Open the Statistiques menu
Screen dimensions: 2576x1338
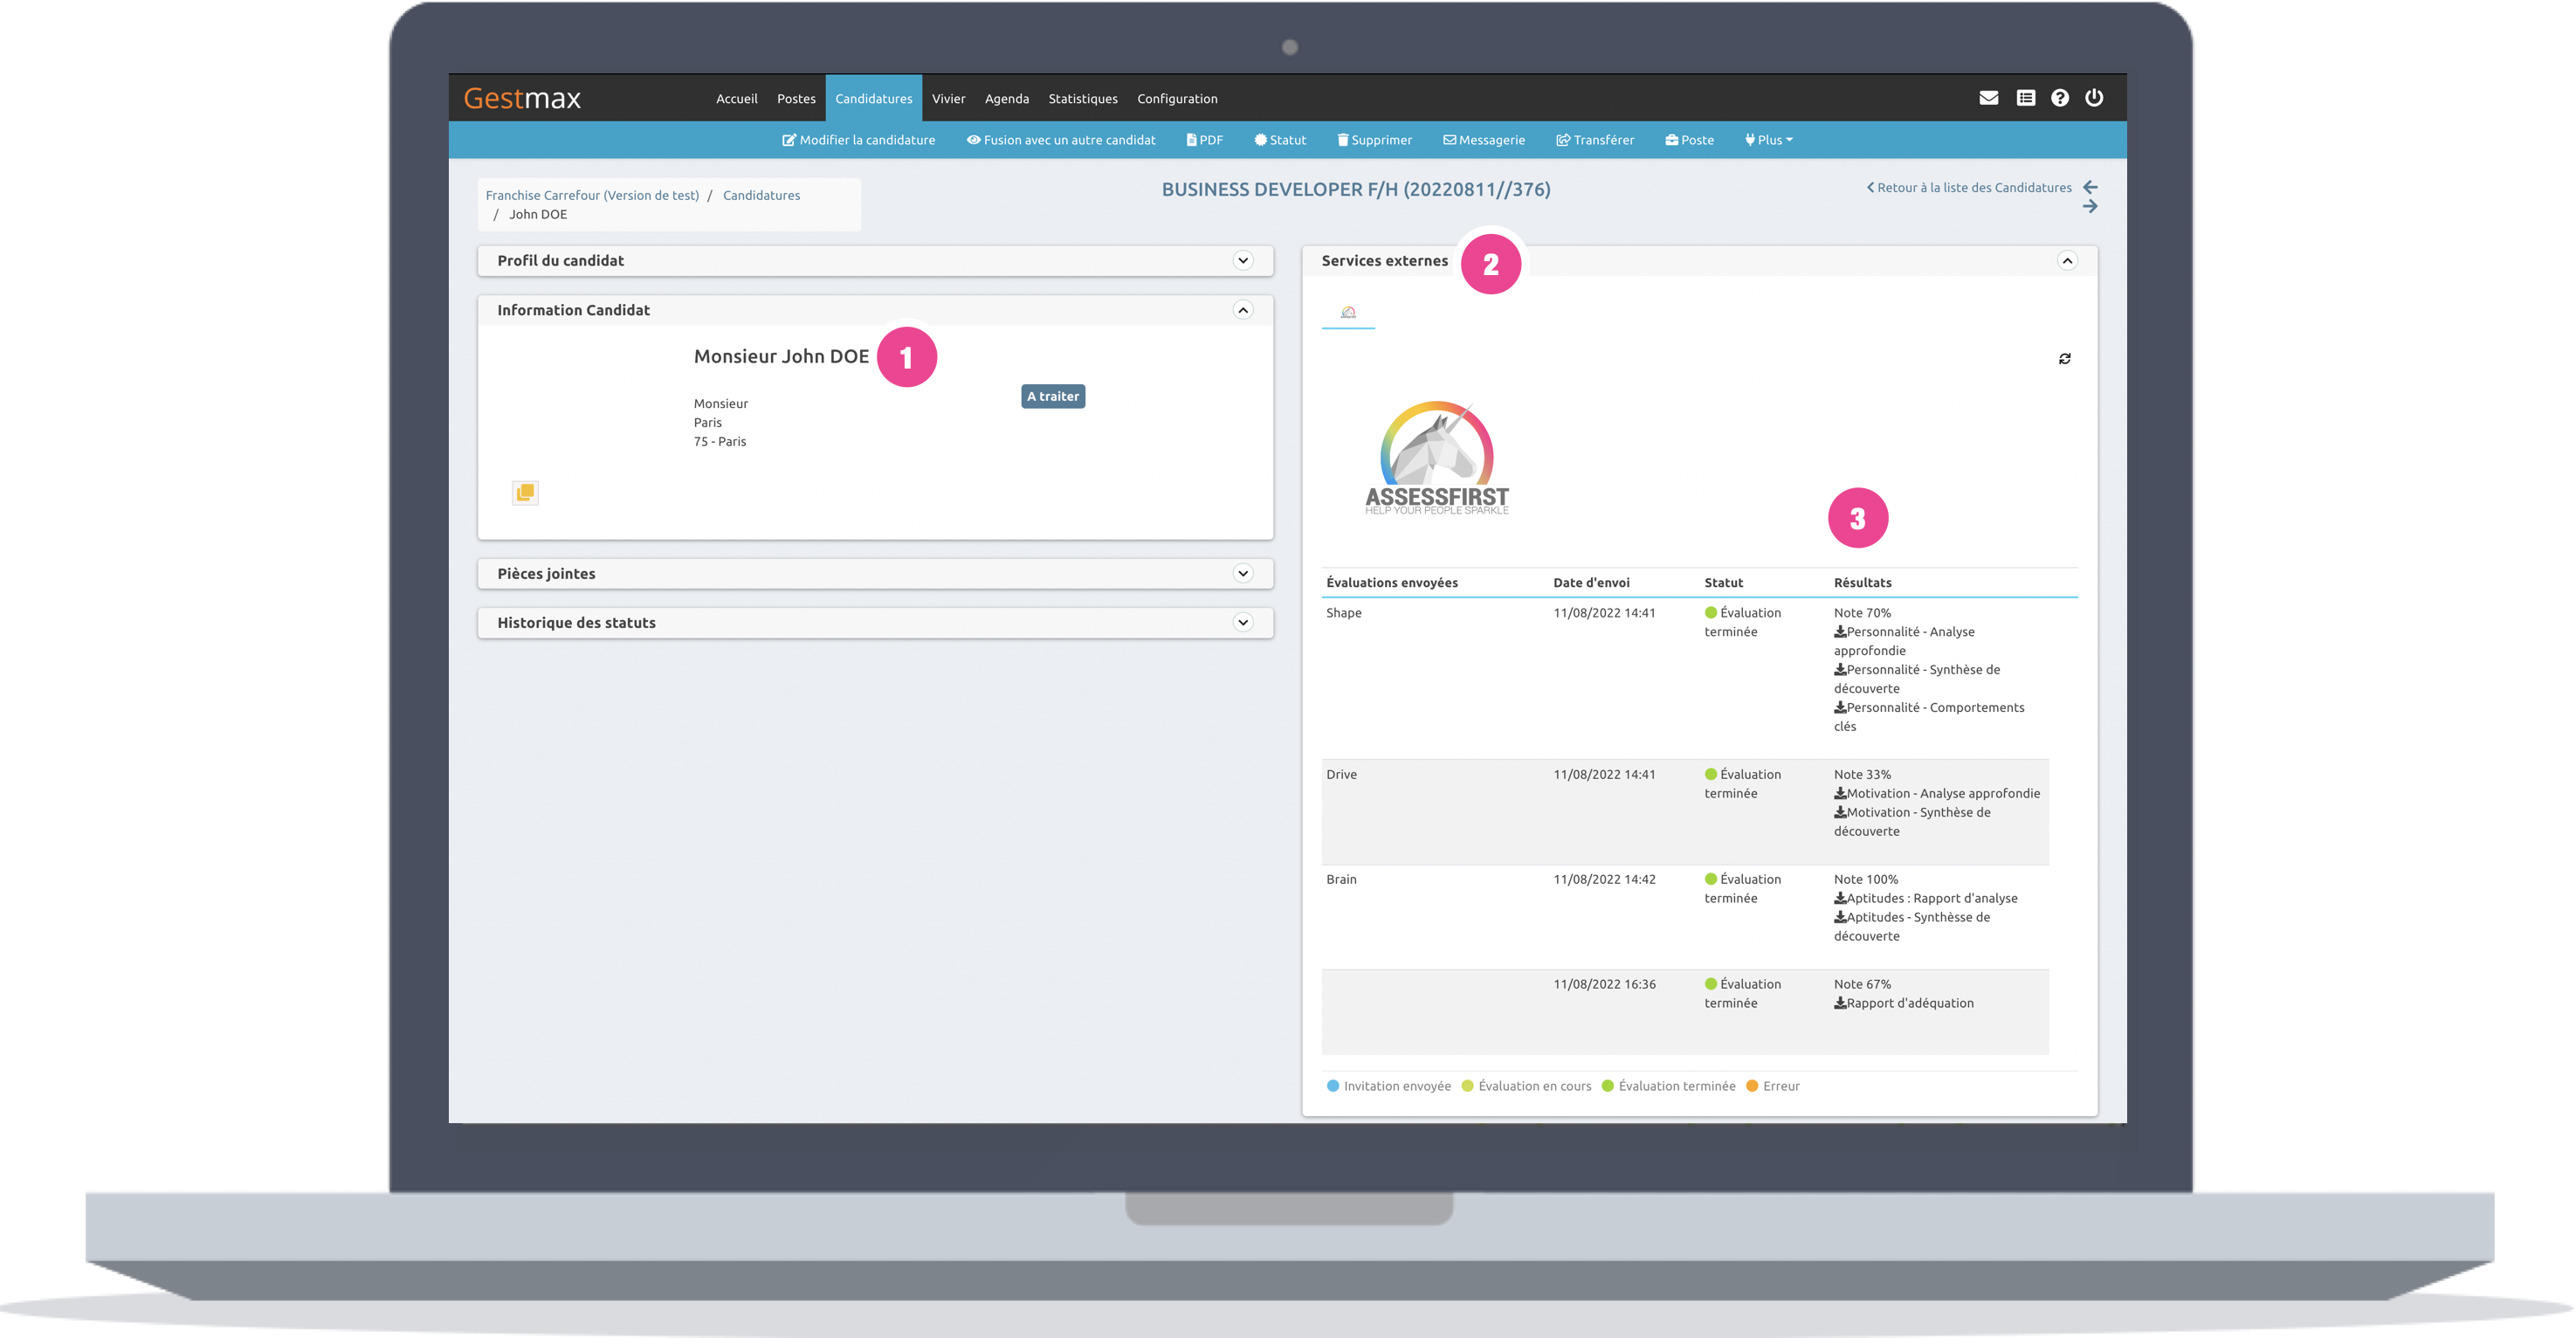[x=1082, y=99]
